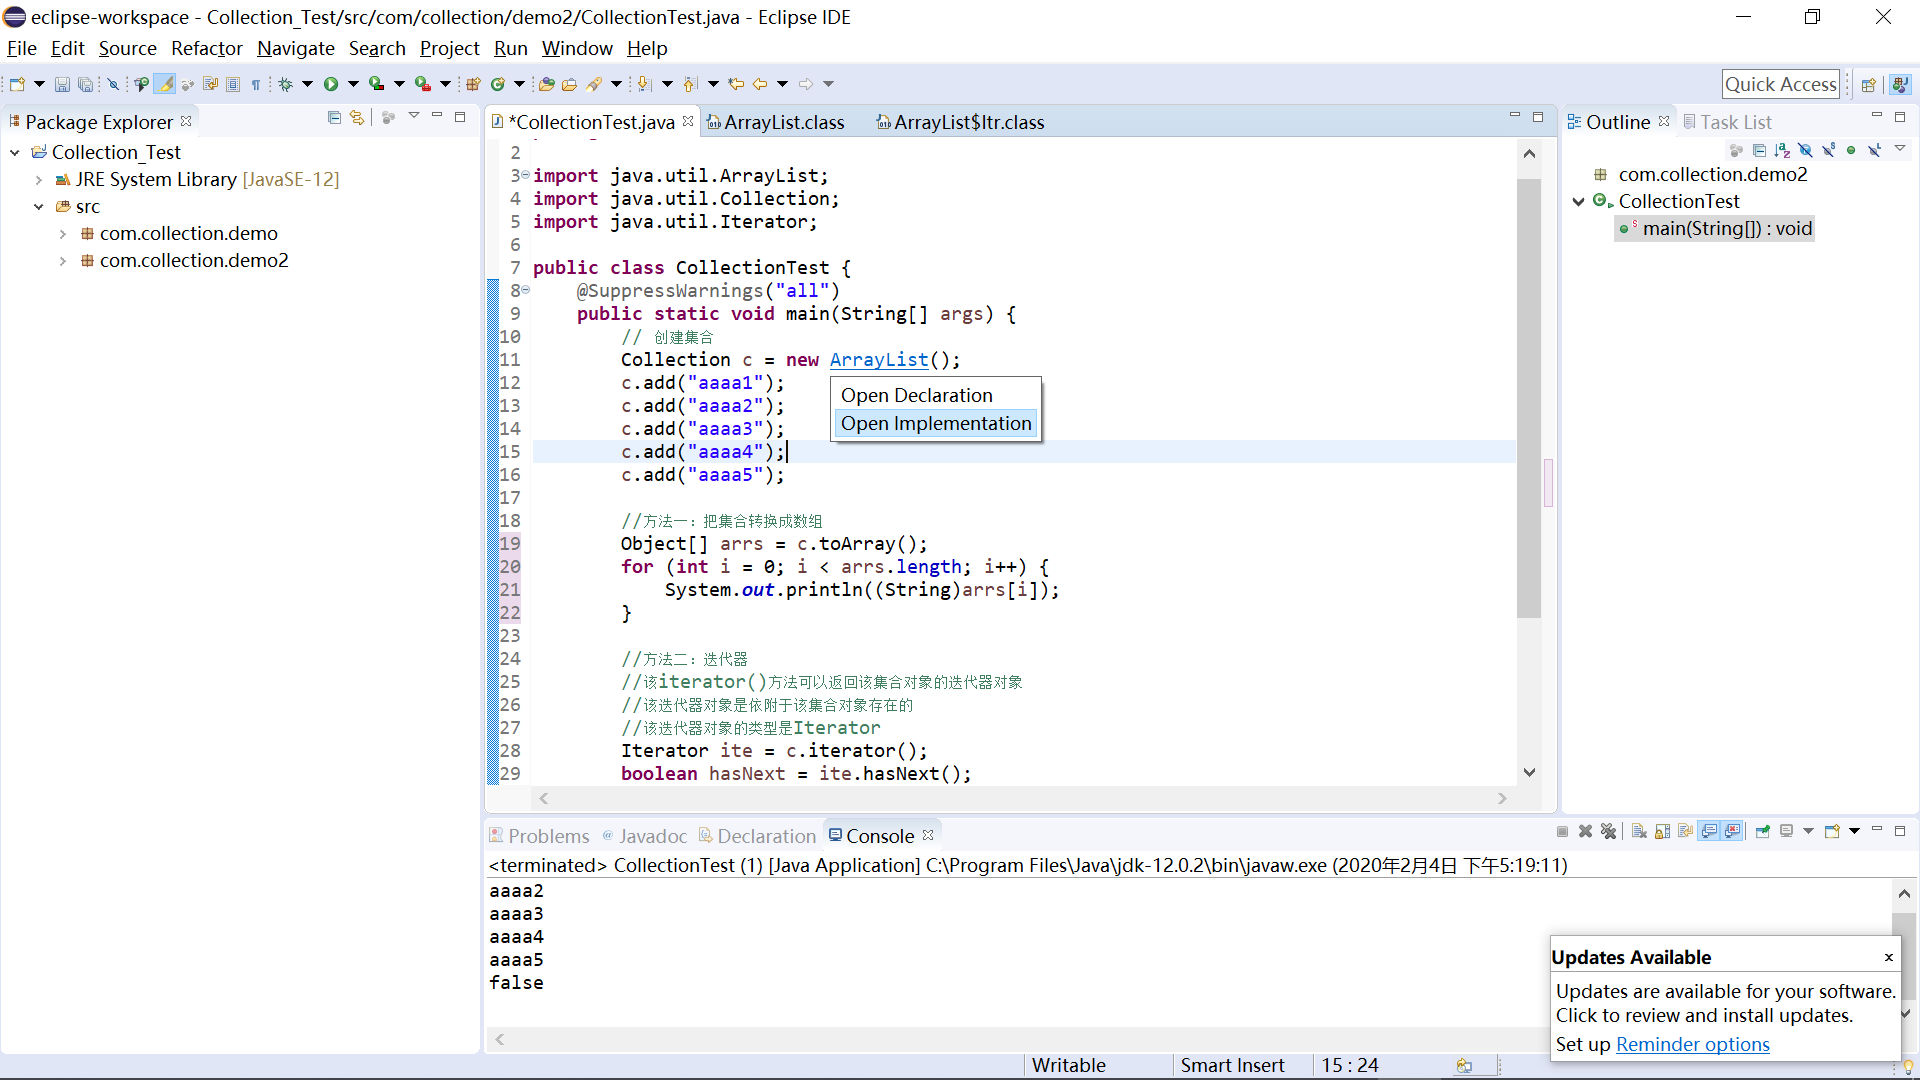
Task: Open the Refactor menu
Action: pos(206,48)
